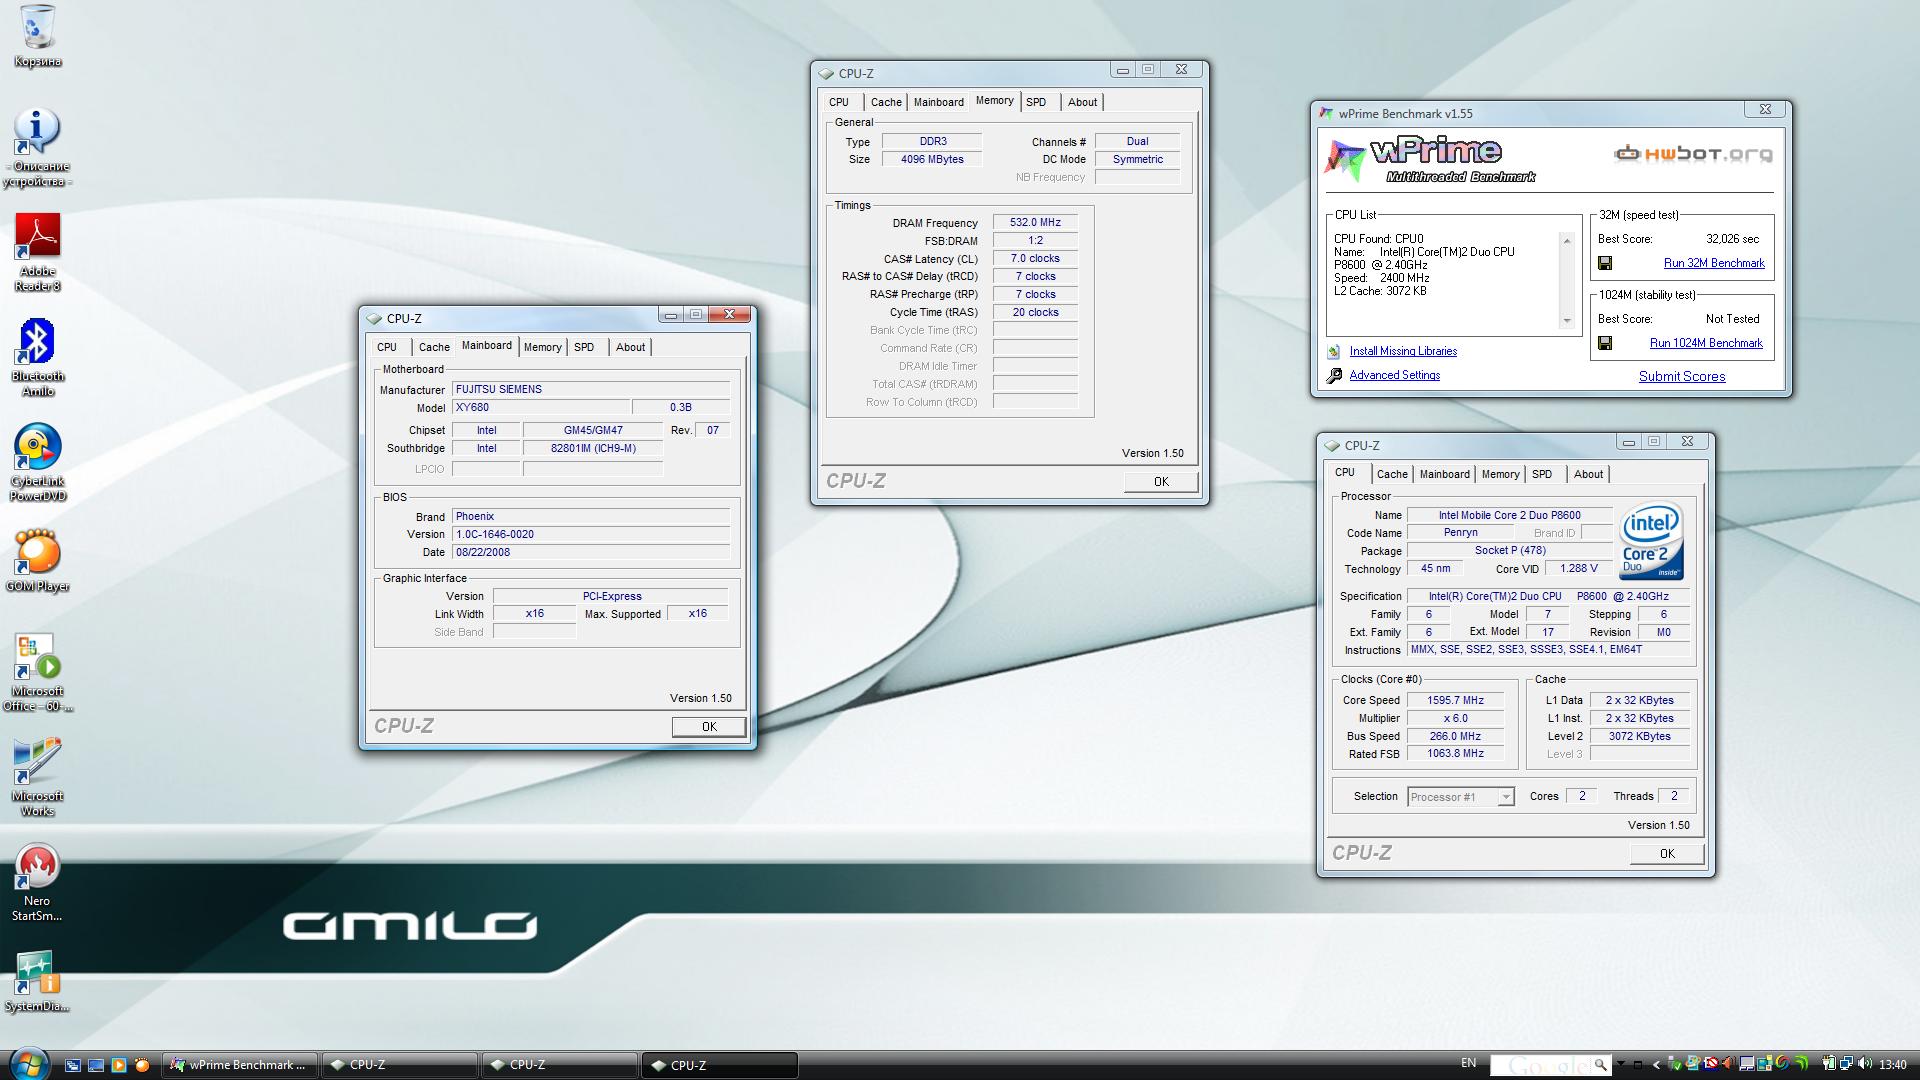
Task: Click the 13:40 taskbar clock
Action: [x=1892, y=1065]
